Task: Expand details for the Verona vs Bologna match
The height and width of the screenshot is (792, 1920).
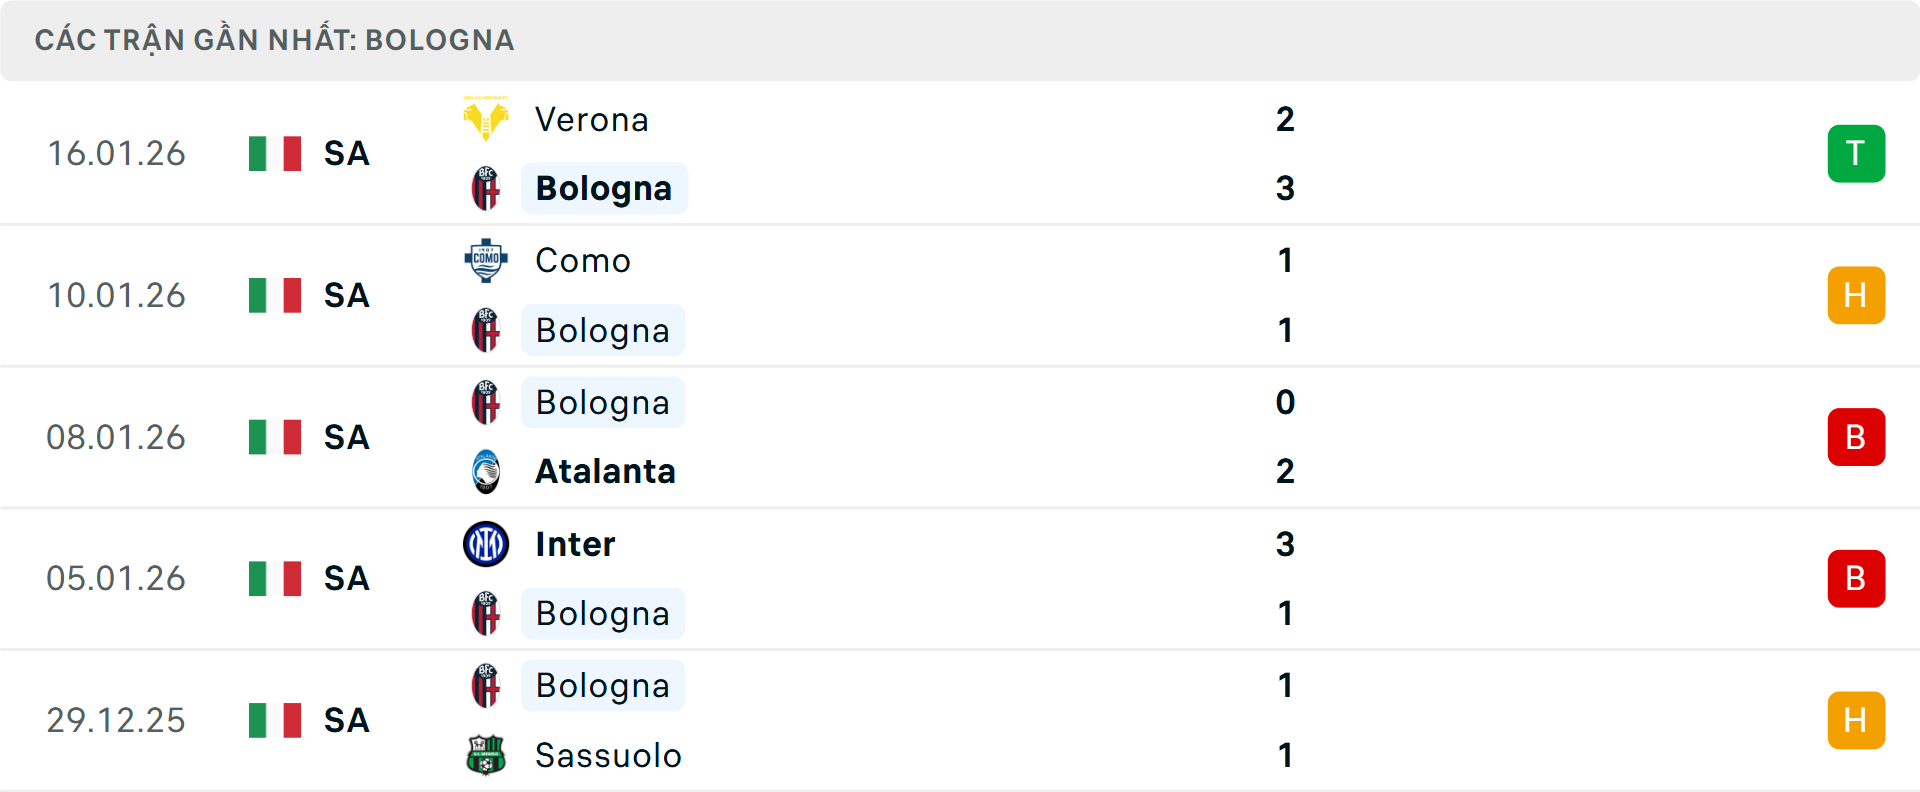Action: click(x=960, y=153)
